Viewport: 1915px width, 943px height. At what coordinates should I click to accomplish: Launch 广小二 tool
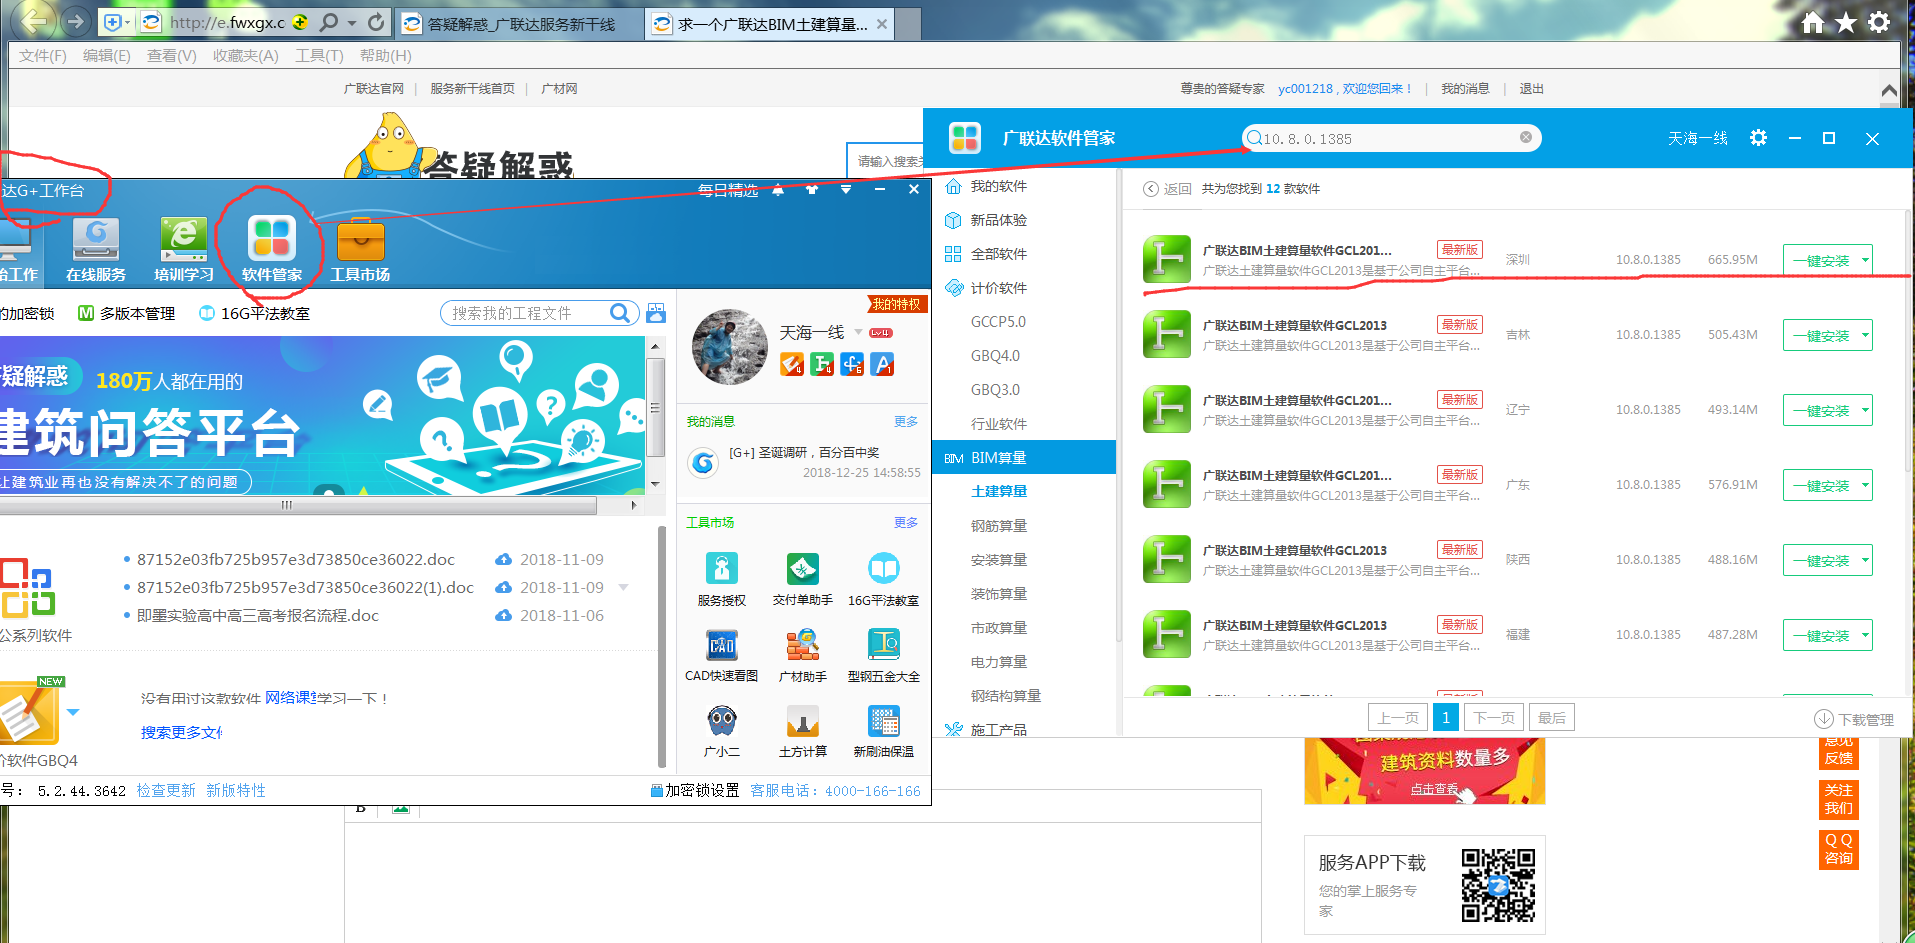[x=722, y=730]
